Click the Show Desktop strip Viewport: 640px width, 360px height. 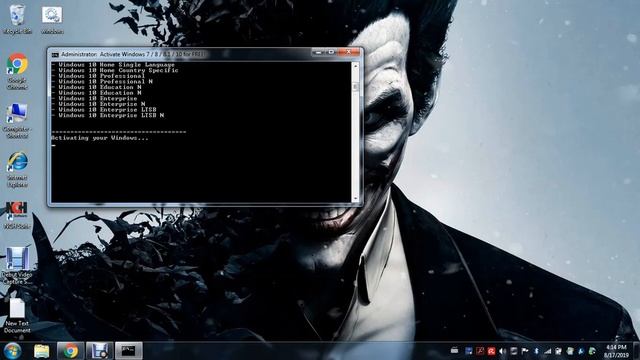coord(636,351)
